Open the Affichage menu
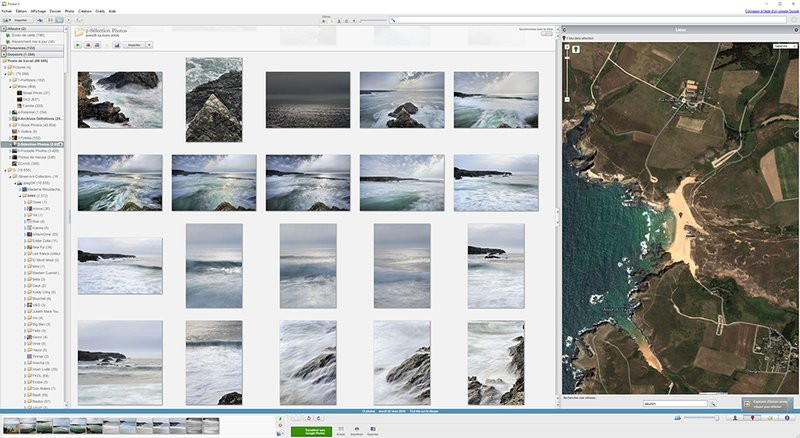Screen dimensions: 800x438 (38, 11)
